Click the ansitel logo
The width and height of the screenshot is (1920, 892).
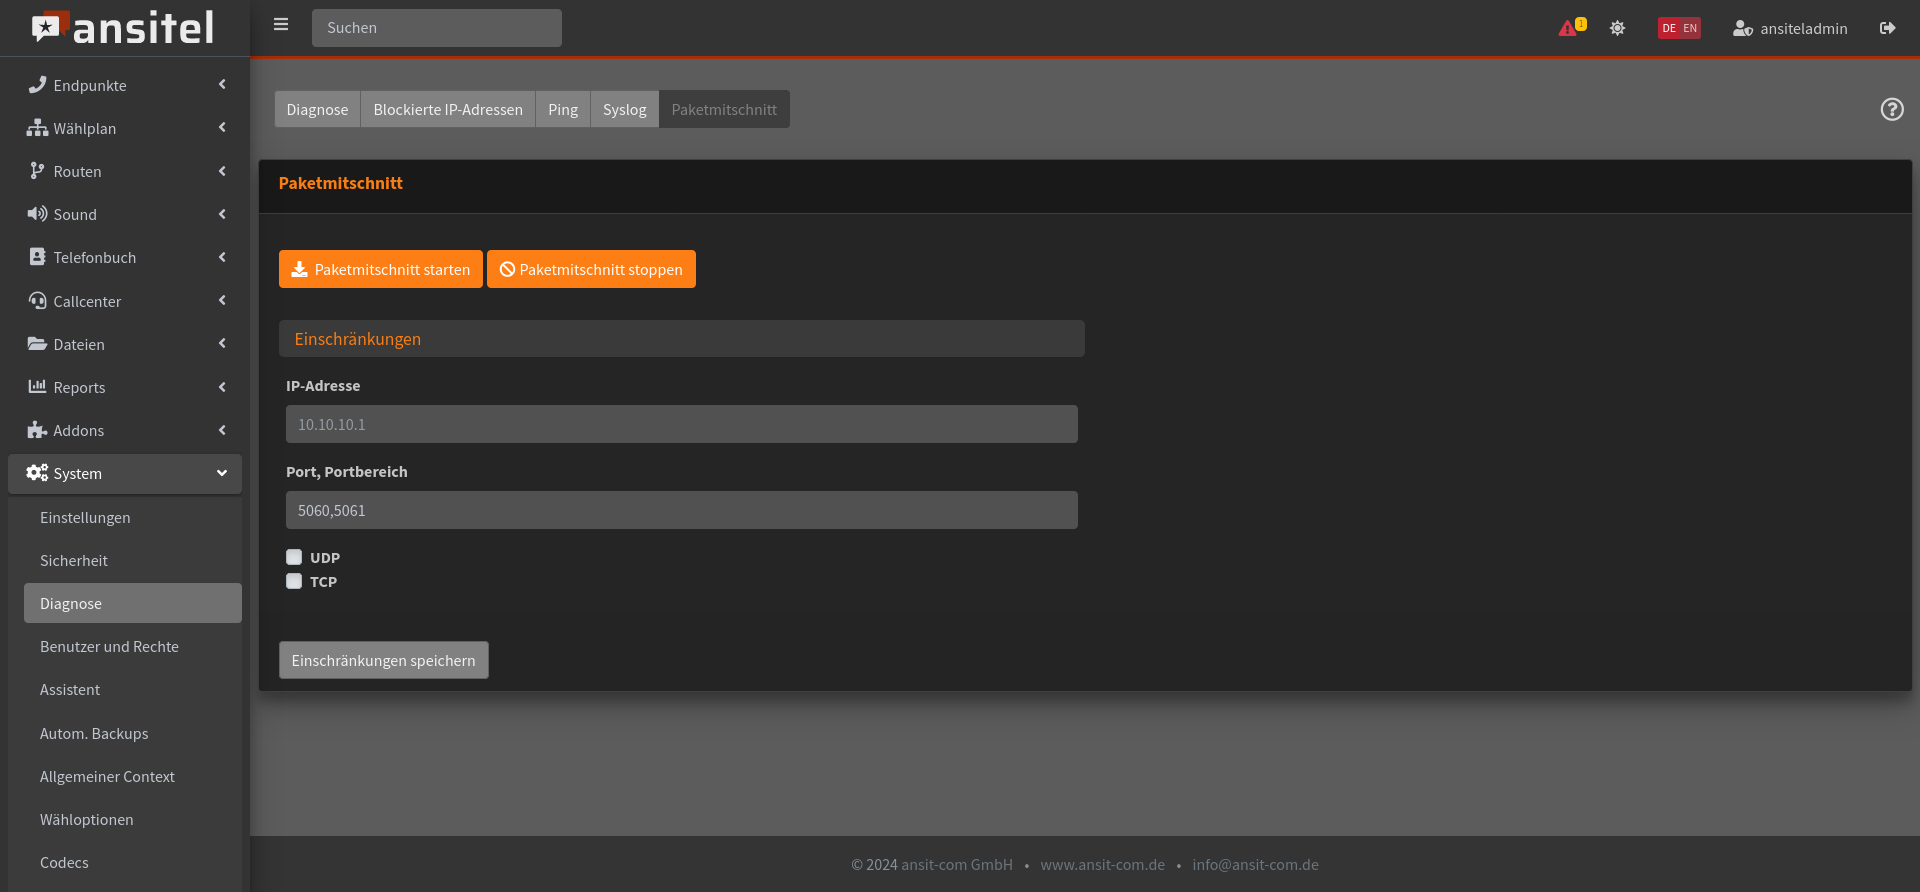(x=123, y=28)
